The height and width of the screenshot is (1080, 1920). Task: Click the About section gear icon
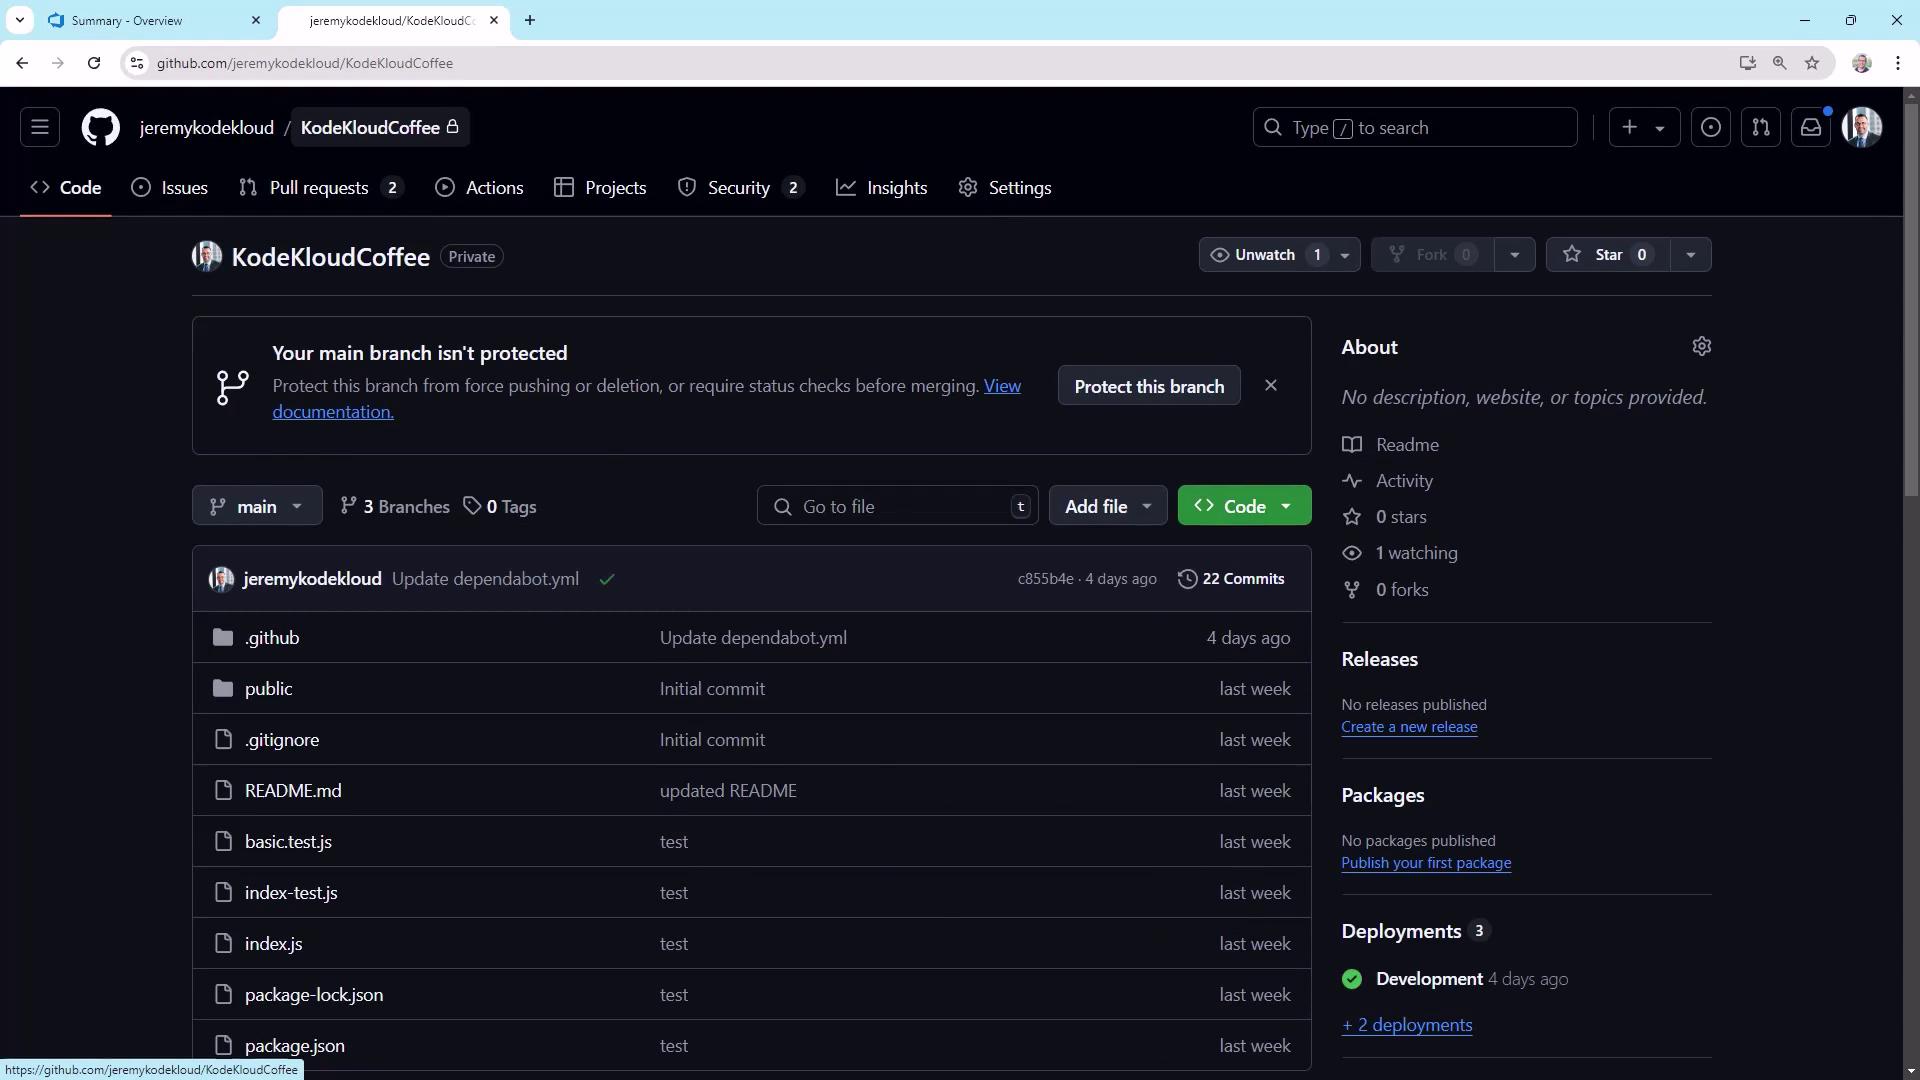[x=1701, y=346]
